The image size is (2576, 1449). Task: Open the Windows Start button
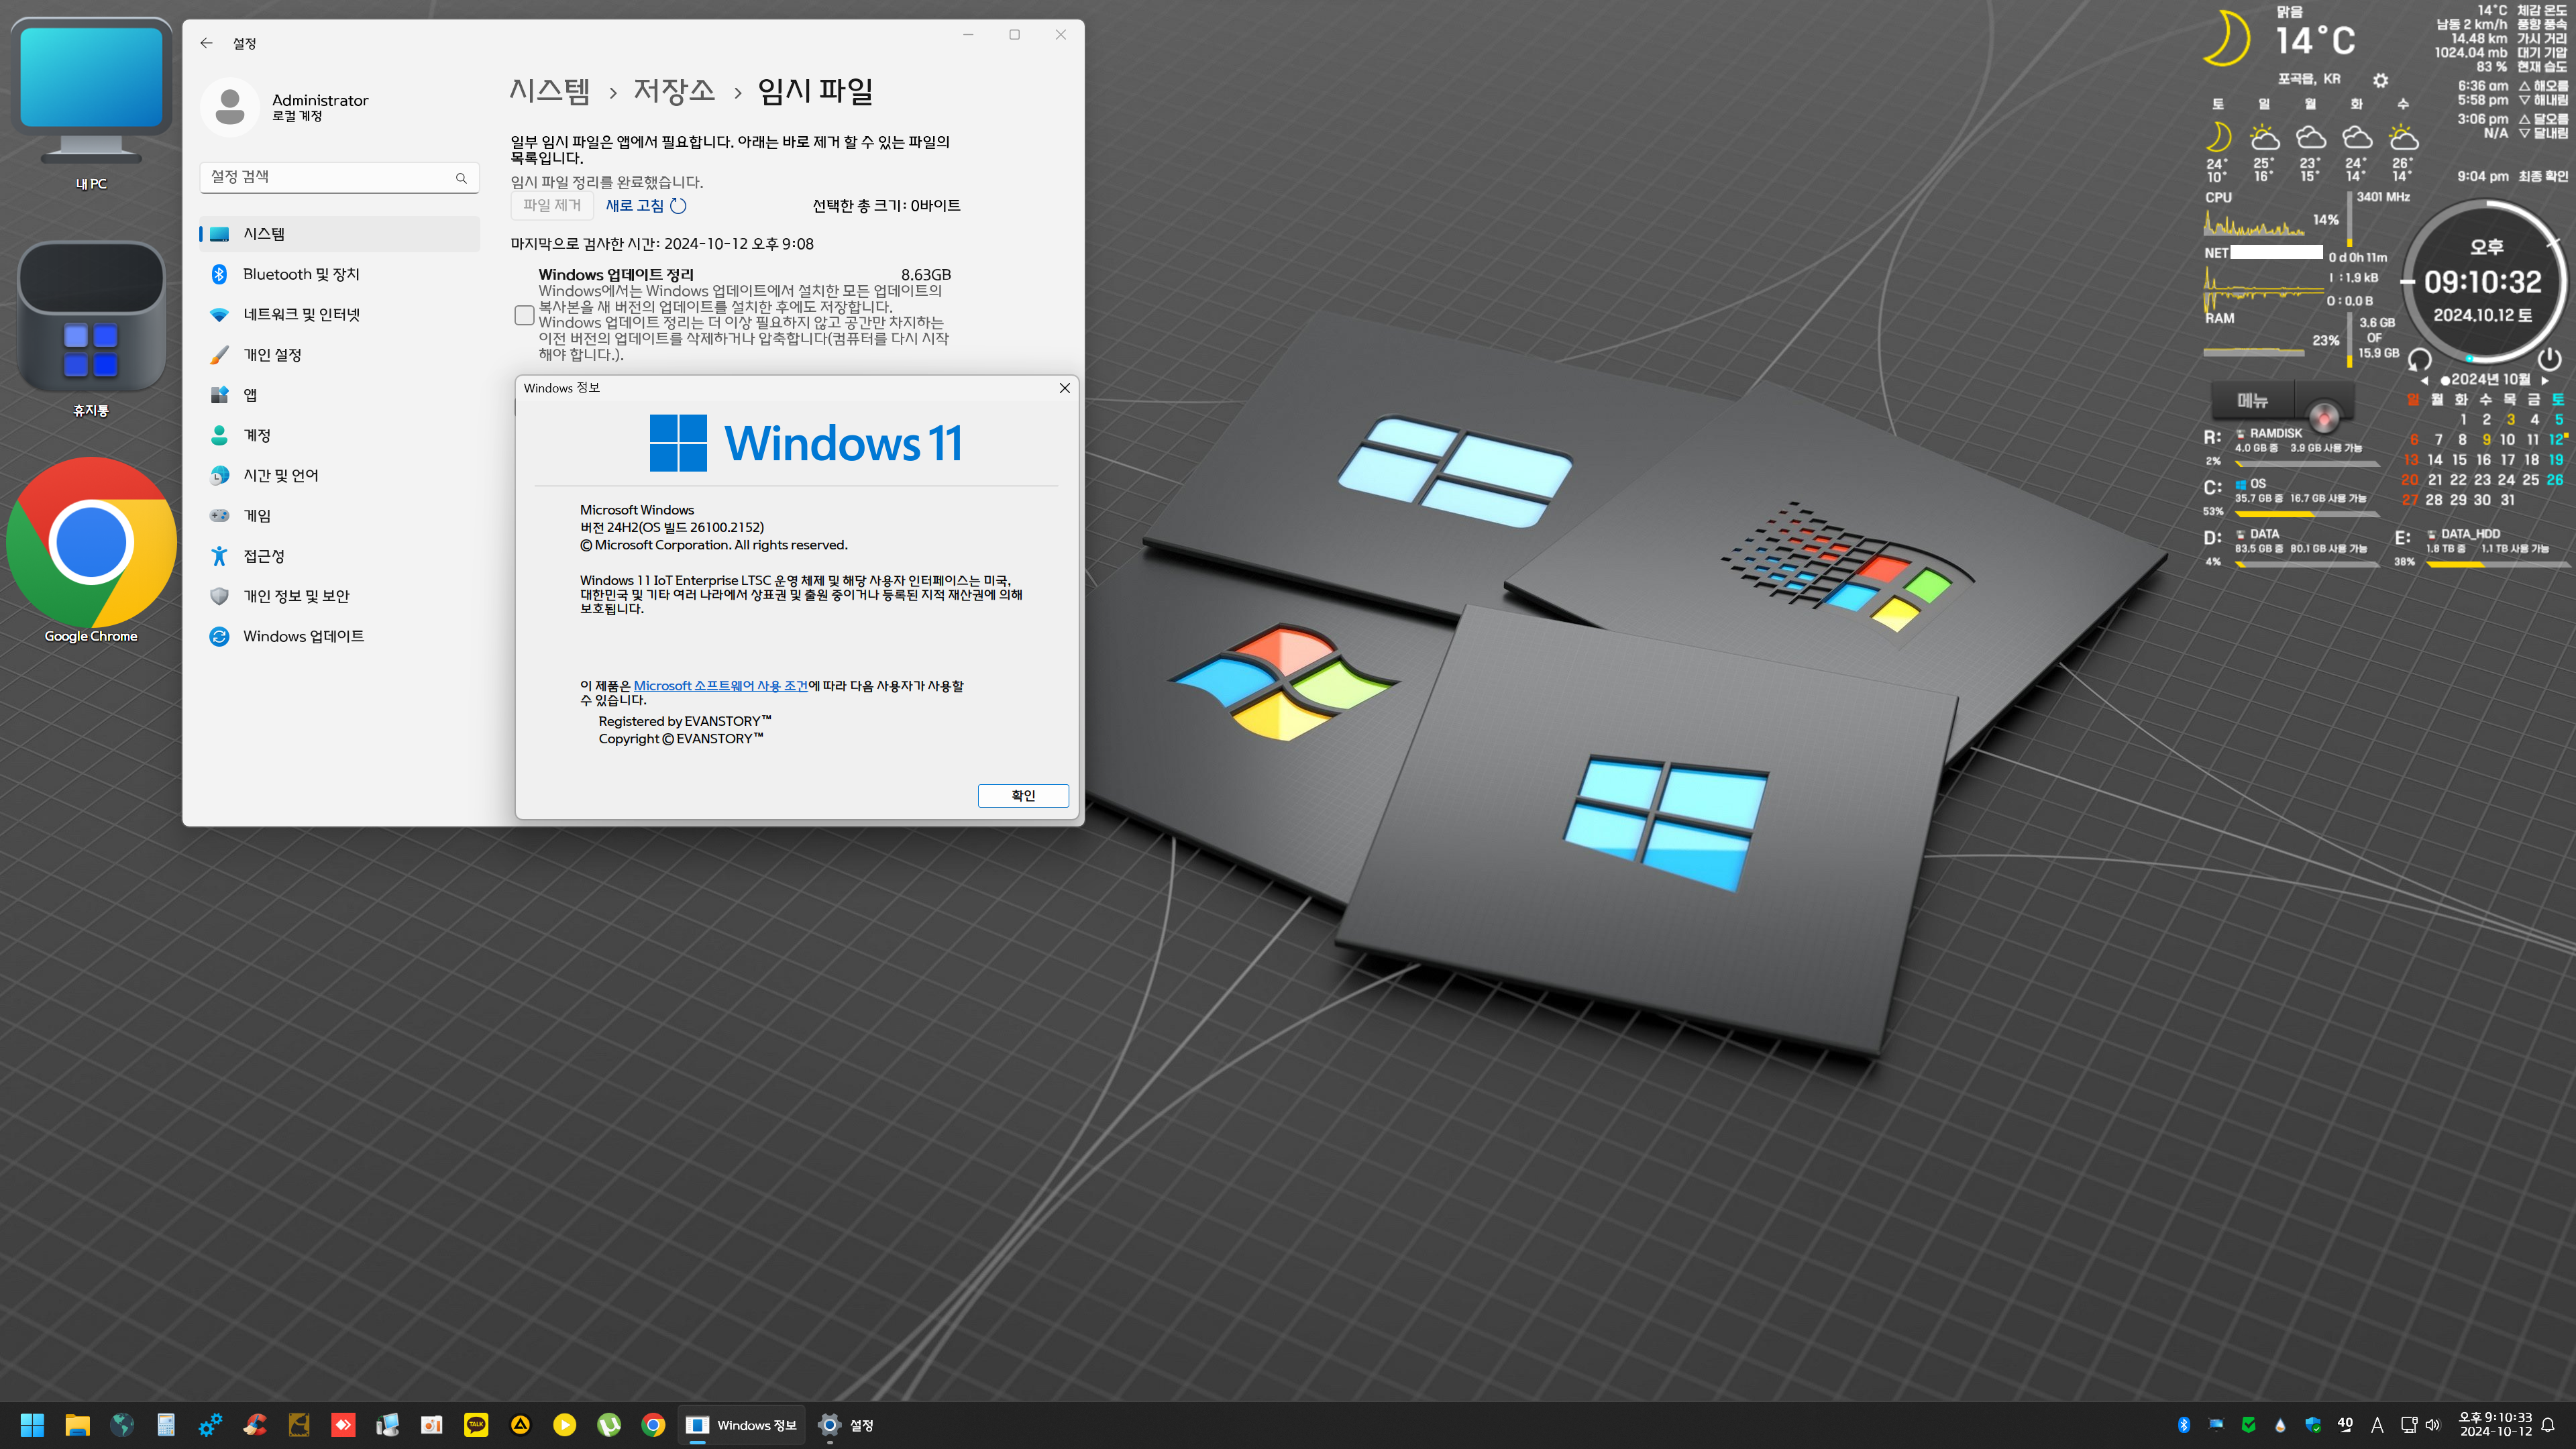(x=32, y=1425)
